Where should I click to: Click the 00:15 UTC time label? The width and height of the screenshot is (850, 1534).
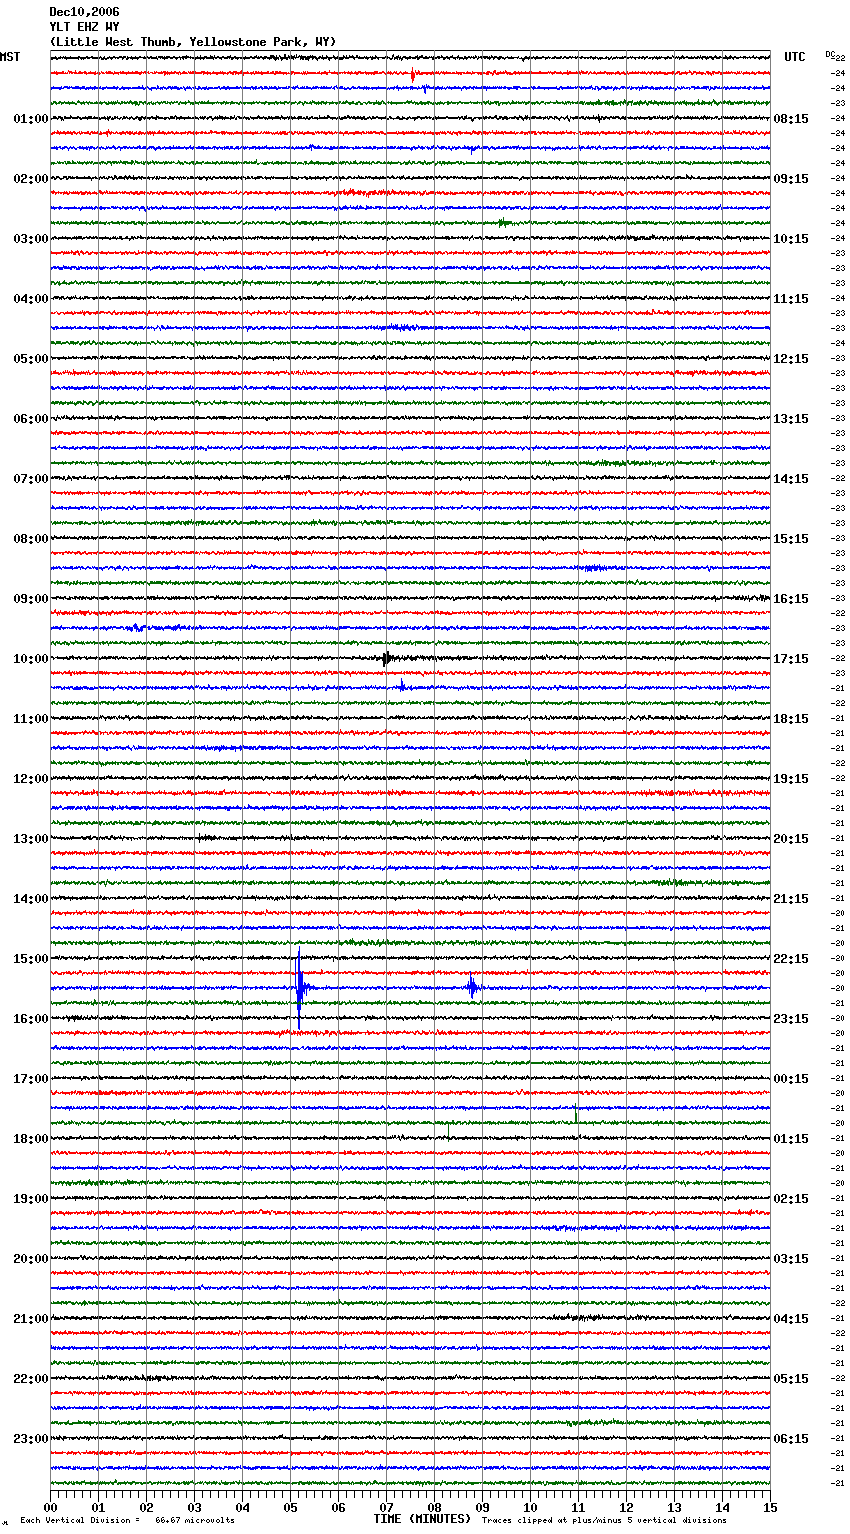(791, 1079)
